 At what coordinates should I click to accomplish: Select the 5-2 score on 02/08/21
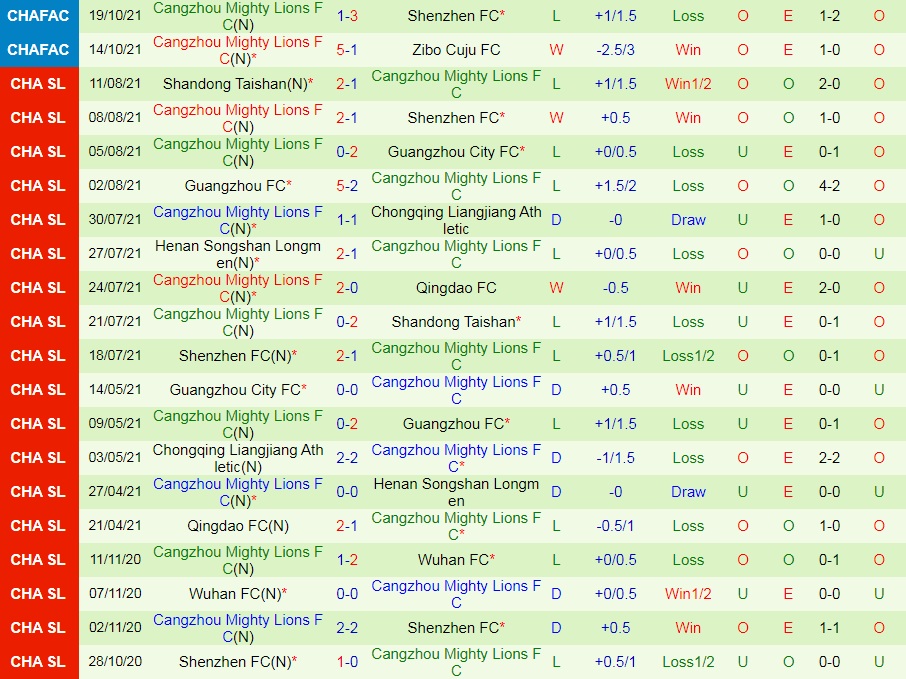coord(347,186)
